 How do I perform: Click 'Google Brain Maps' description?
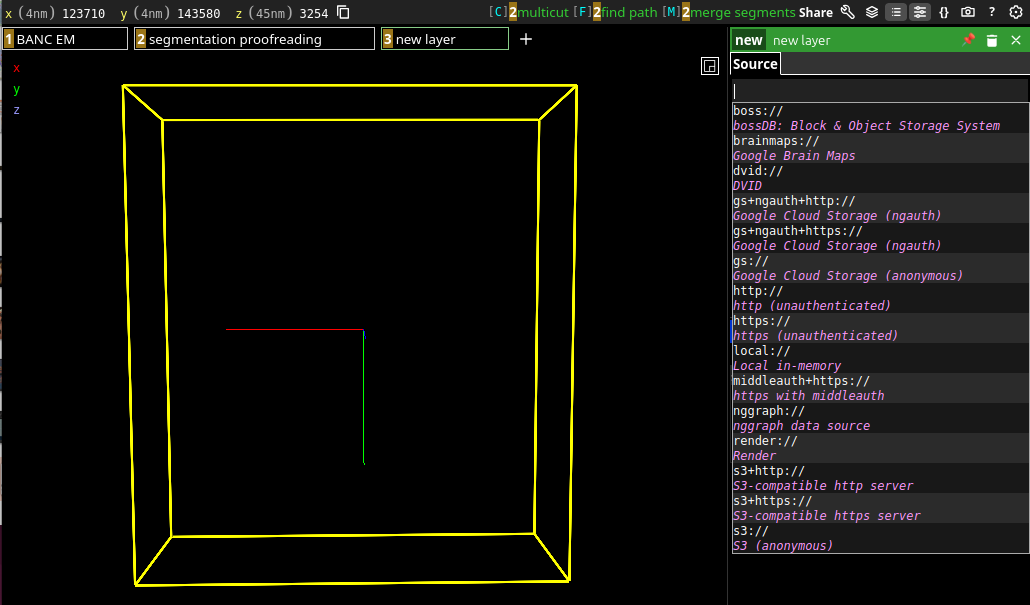794,156
